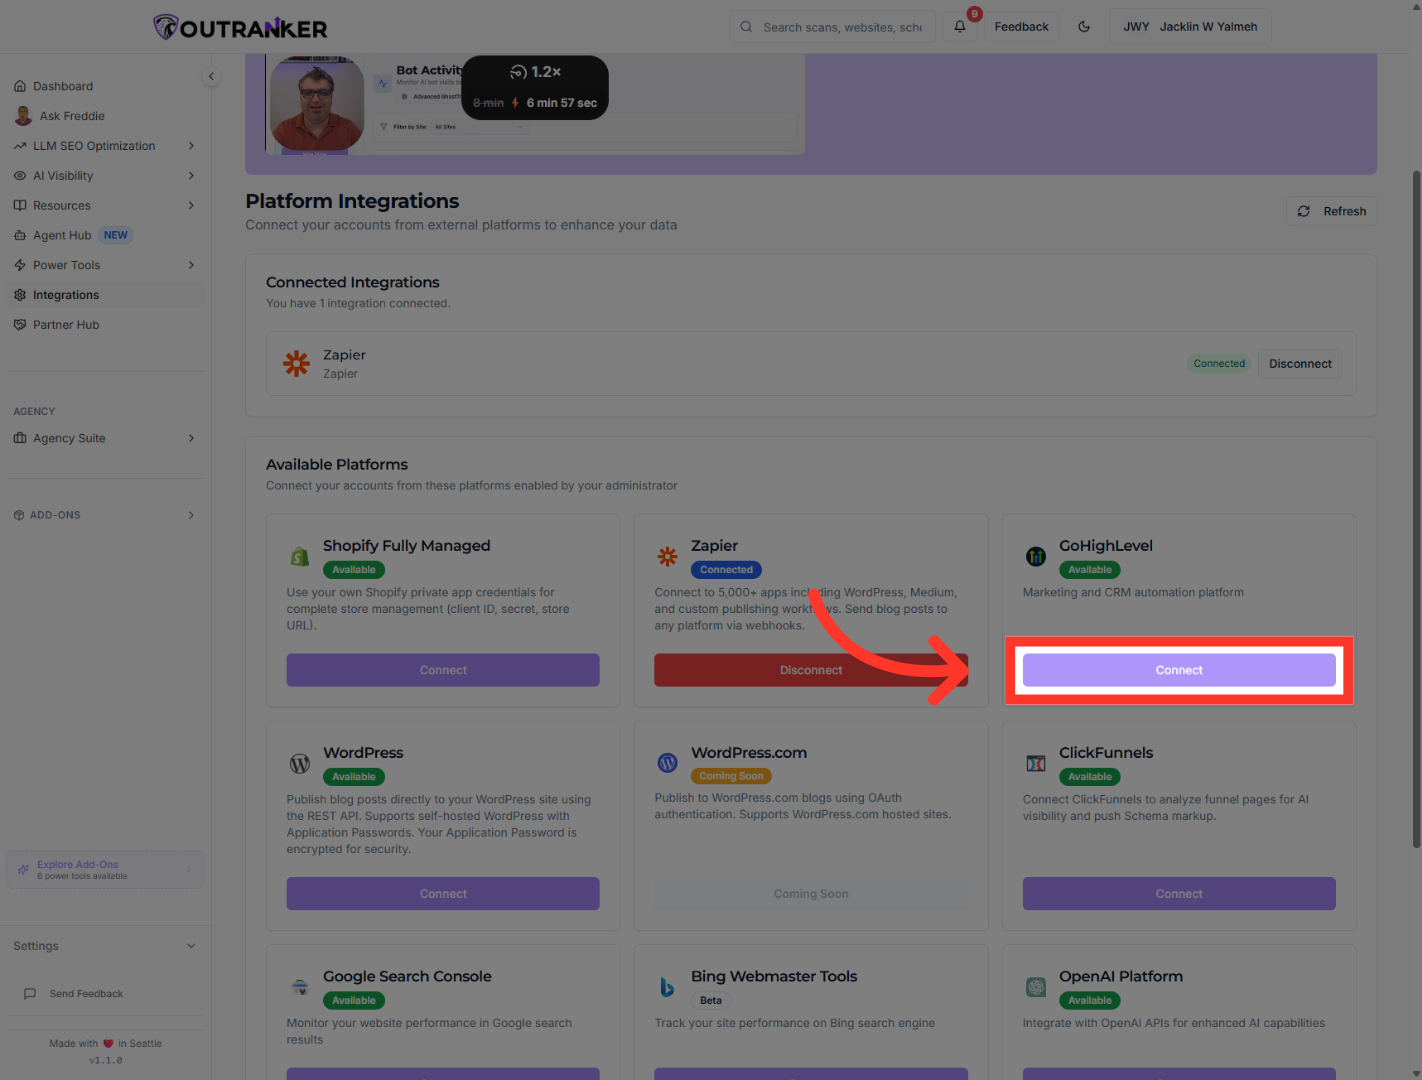Viewport: 1422px width, 1080px height.
Task: Expand the Resources submenu arrow
Action: tap(191, 206)
